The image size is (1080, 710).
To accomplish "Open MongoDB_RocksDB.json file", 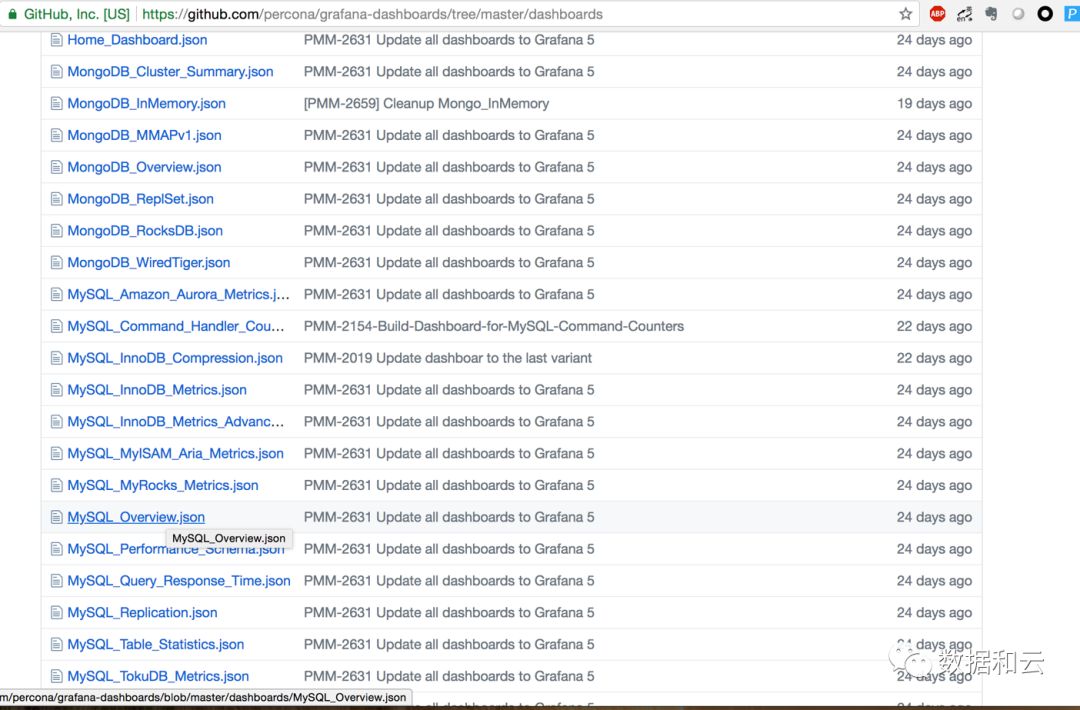I will click(145, 231).
